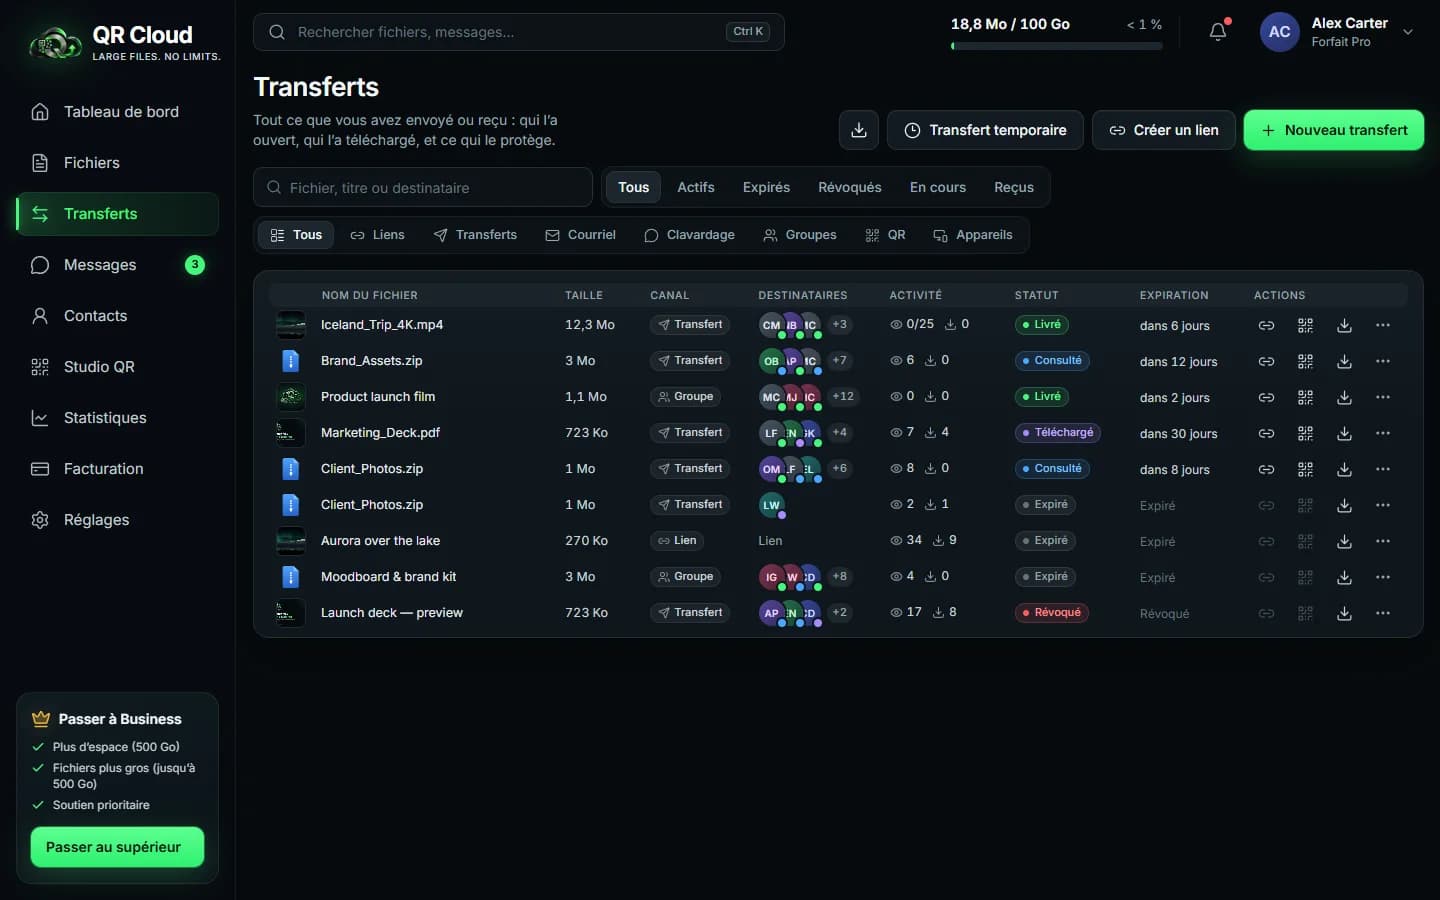1440x900 pixels.
Task: Click the Révoqué status badge
Action: (x=1052, y=613)
